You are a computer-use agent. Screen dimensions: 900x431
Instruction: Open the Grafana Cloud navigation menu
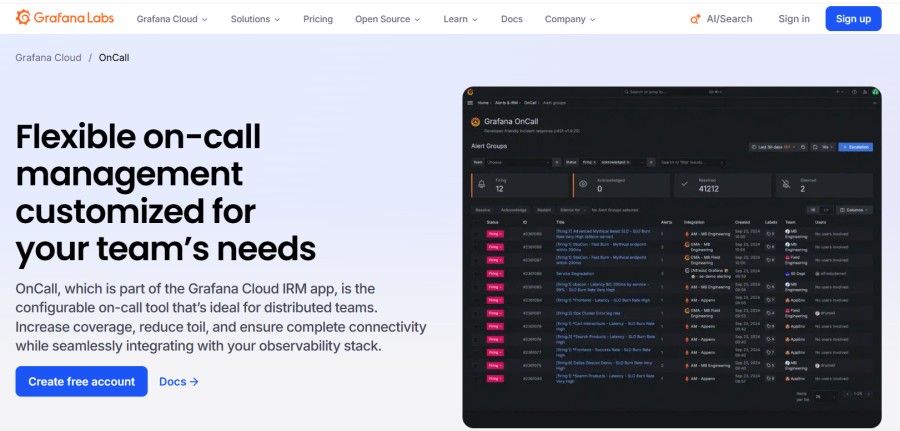click(x=172, y=19)
